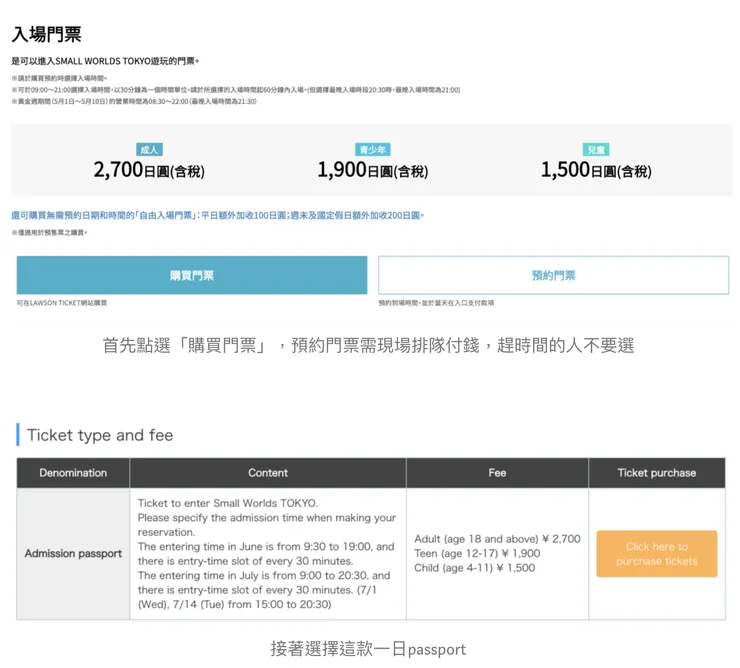Click the 'Denomination' column header

(73, 473)
